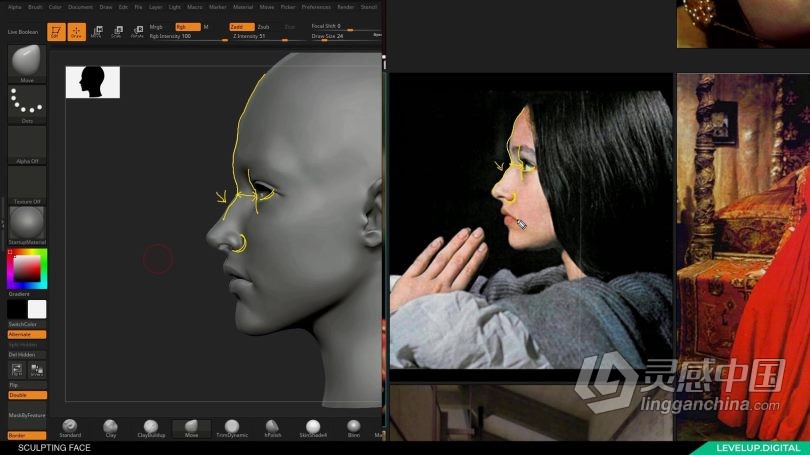Click the Del Hidden button
The width and height of the screenshot is (810, 455).
click(27, 355)
